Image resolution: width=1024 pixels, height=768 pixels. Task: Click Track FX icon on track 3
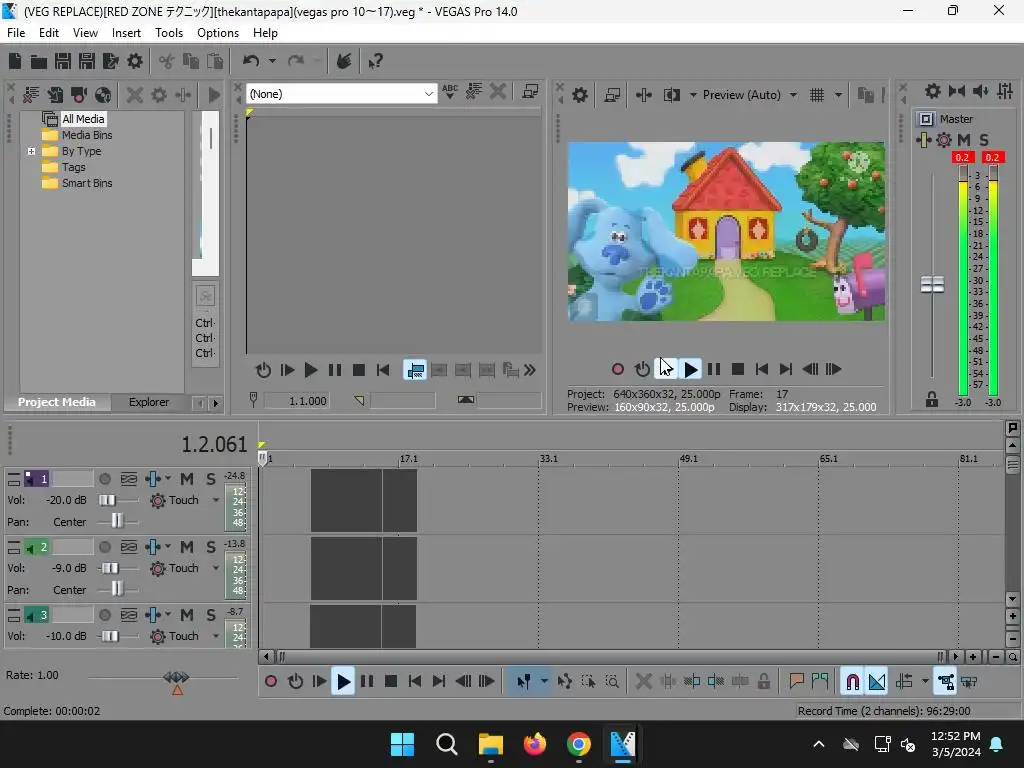[152, 615]
